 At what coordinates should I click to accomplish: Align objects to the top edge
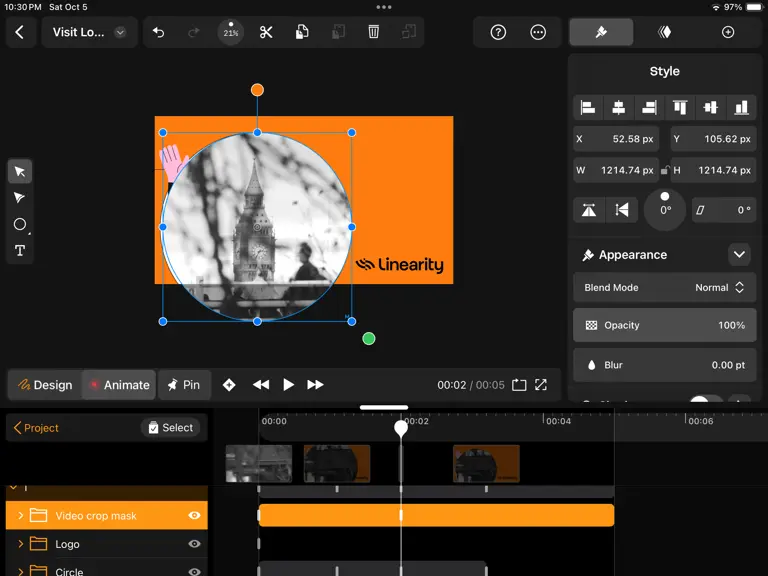point(680,107)
